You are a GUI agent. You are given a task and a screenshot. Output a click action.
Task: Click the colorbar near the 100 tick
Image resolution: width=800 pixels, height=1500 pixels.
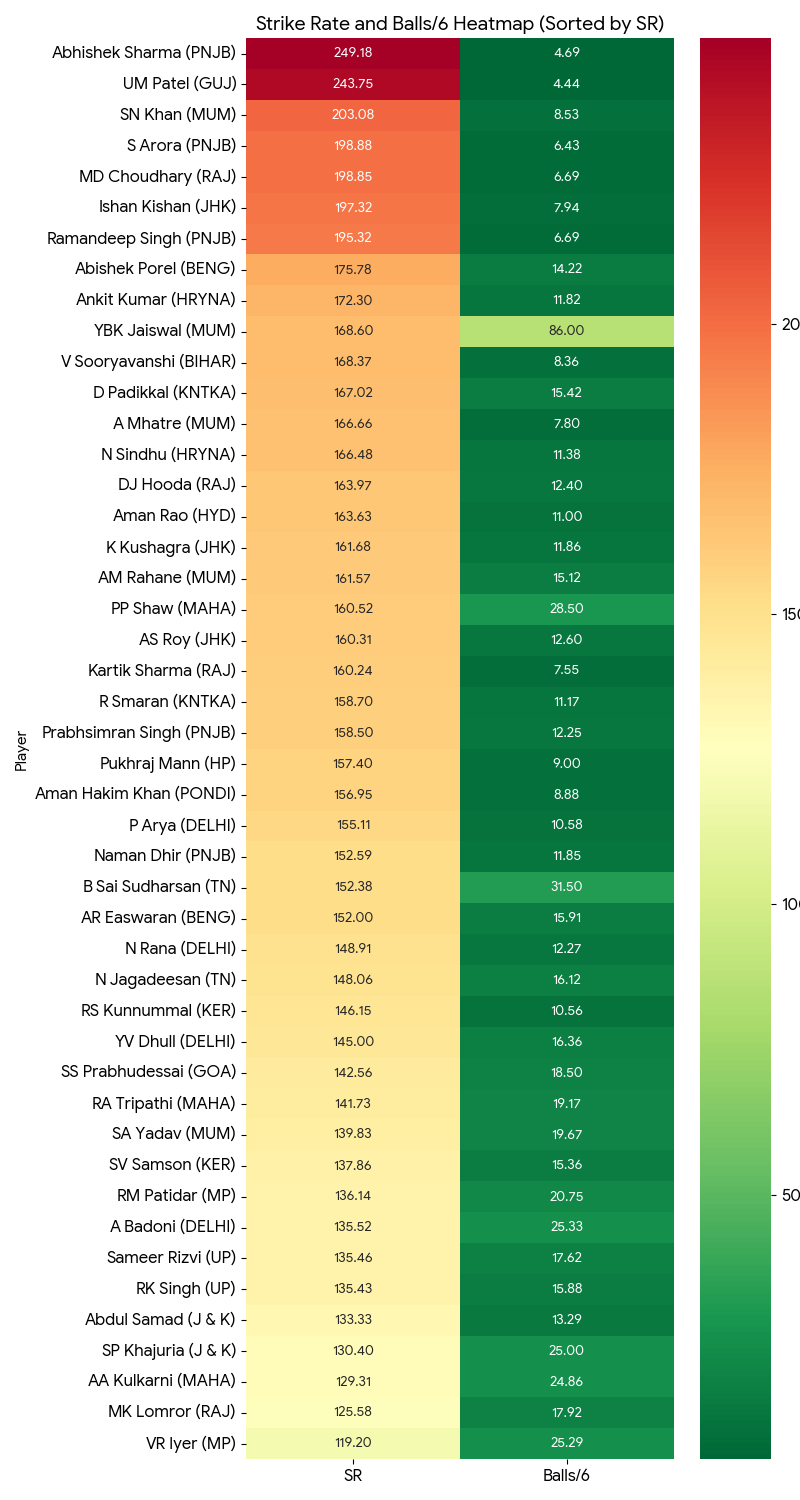735,904
